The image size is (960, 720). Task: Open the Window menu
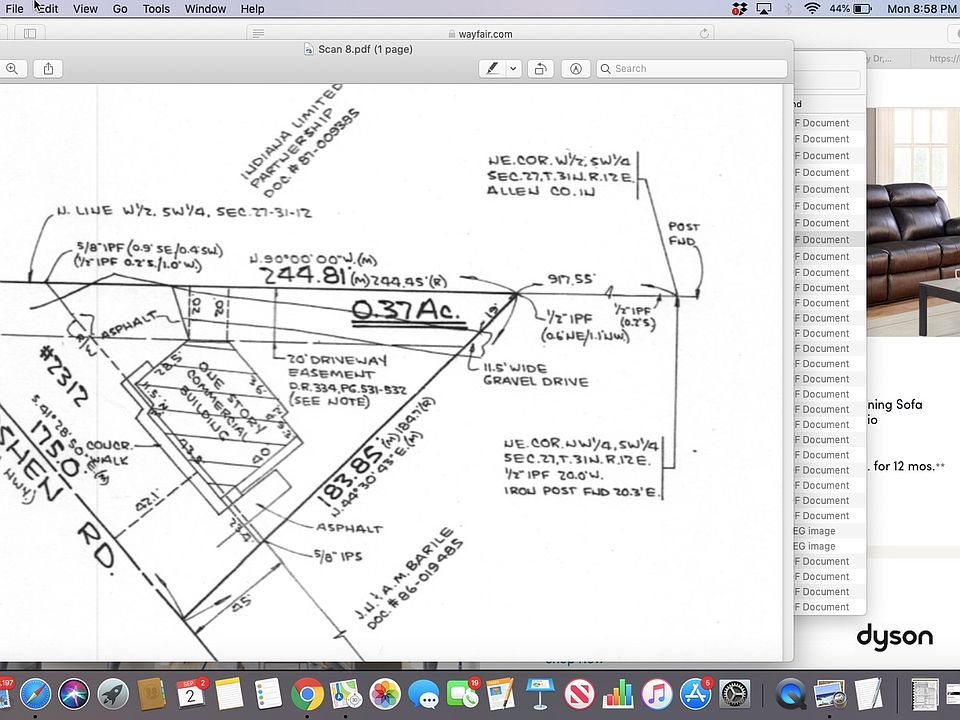point(205,8)
